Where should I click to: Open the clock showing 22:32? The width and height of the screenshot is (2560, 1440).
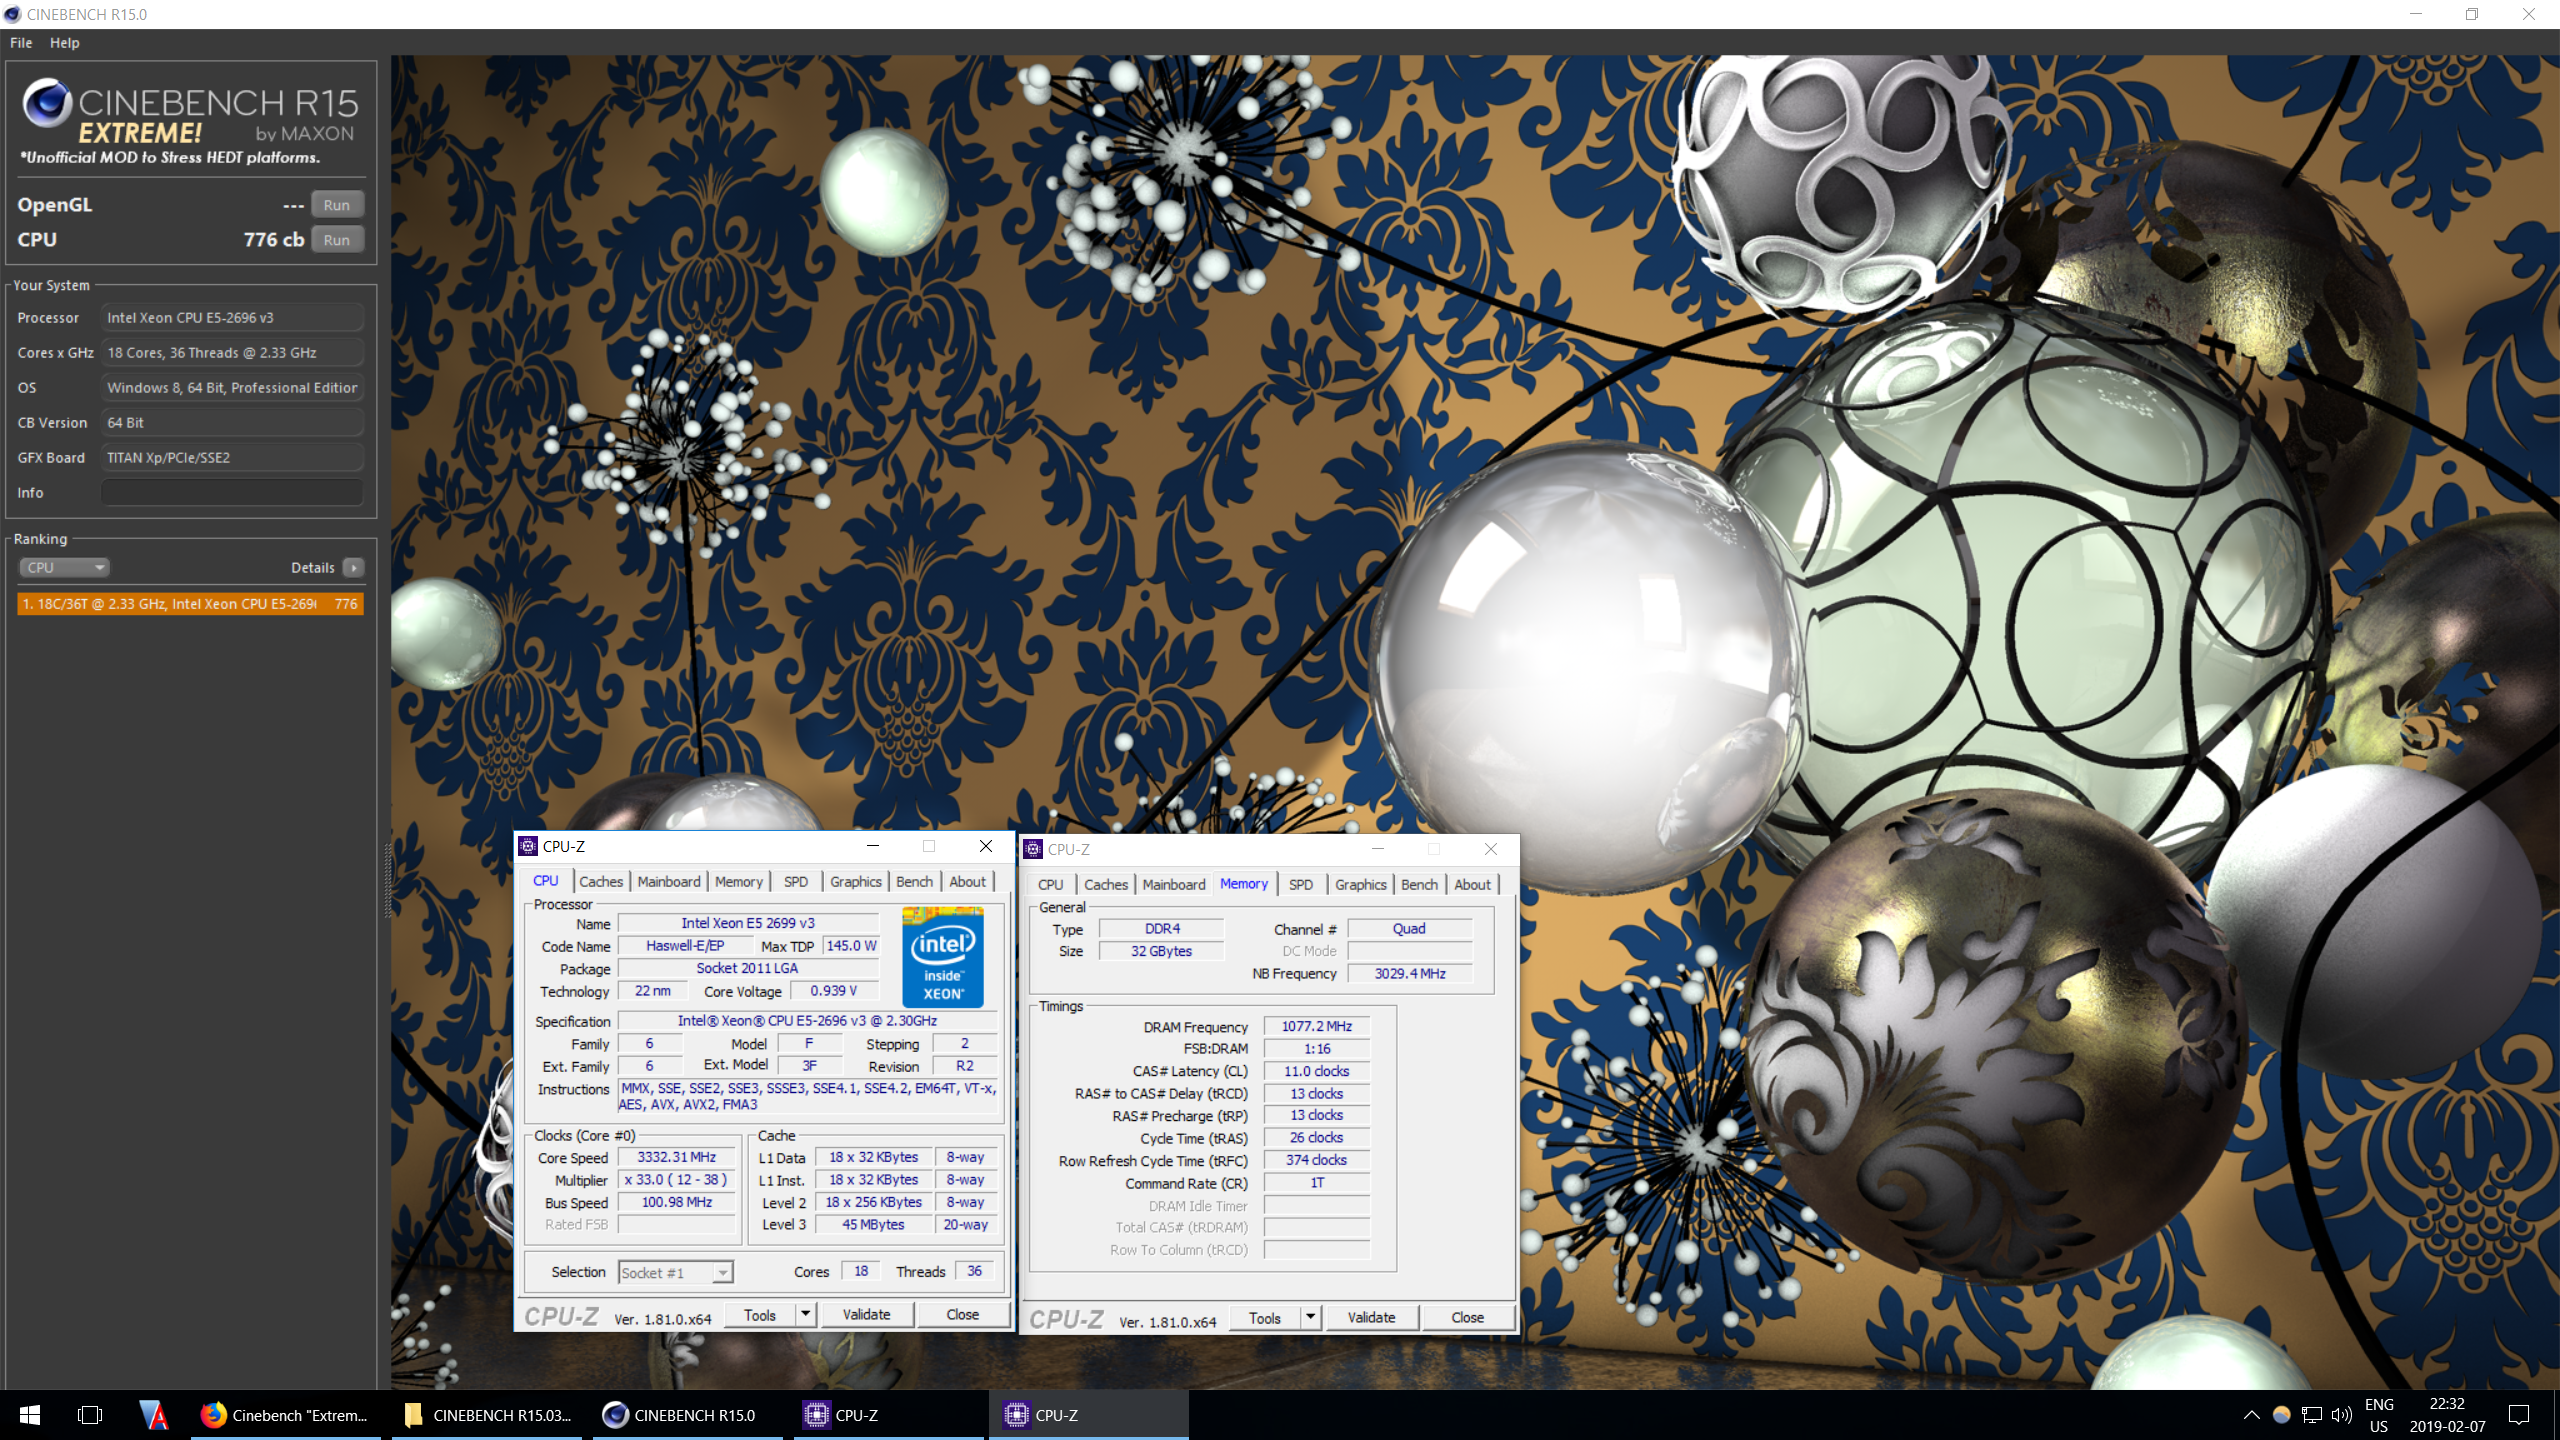tap(2447, 1415)
